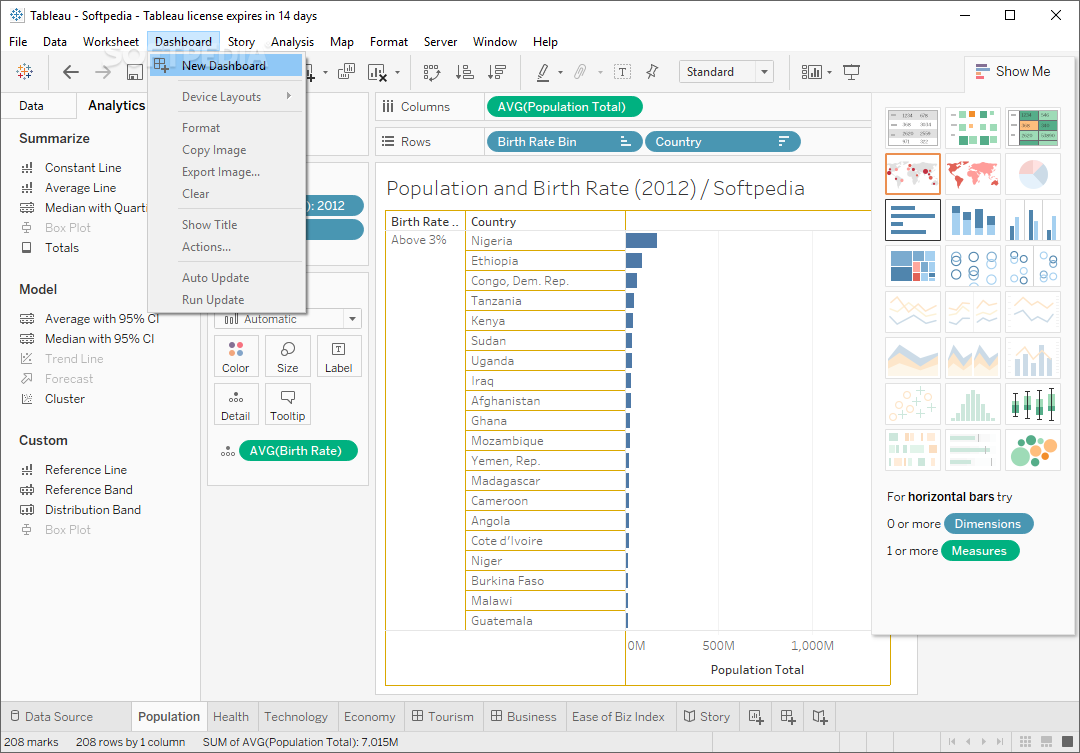Open the Analysis menu
Viewport: 1080px width, 753px height.
coord(292,41)
